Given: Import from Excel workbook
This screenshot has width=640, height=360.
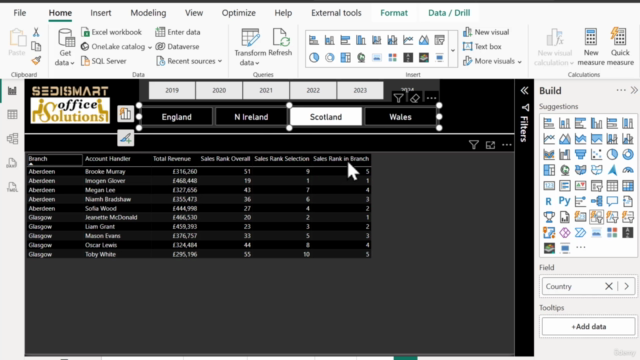Looking at the screenshot, I should pyautogui.click(x=111, y=32).
